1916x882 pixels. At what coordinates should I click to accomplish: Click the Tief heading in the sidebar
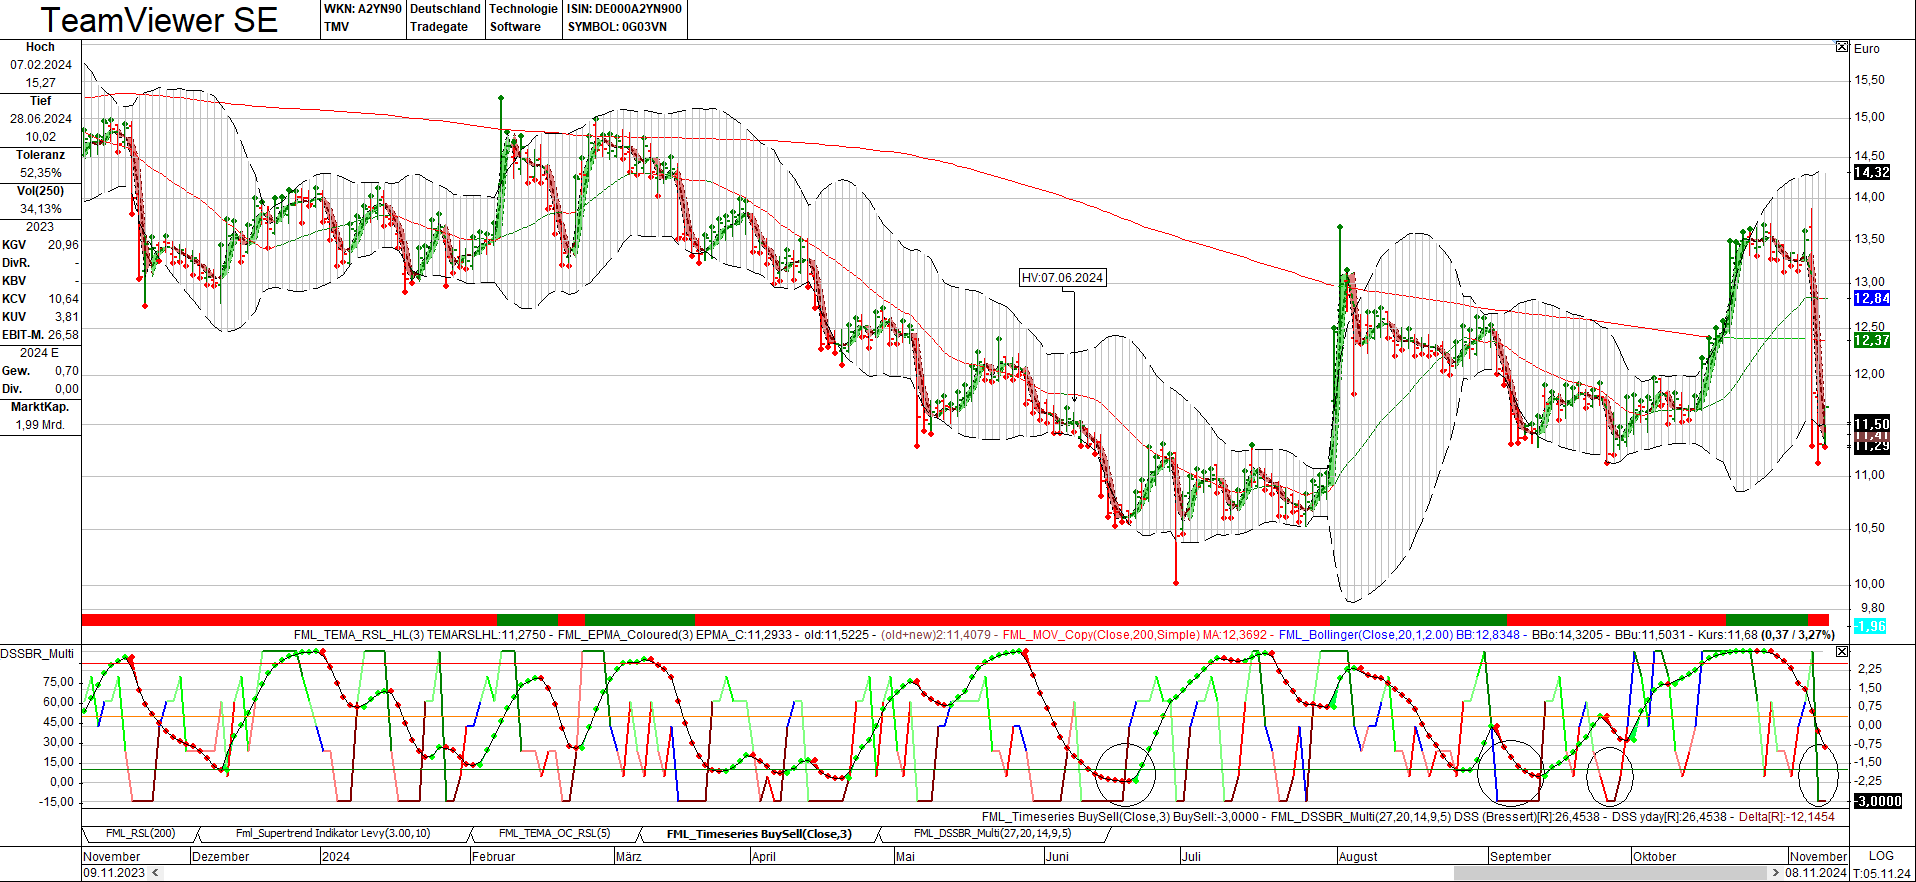pos(40,101)
